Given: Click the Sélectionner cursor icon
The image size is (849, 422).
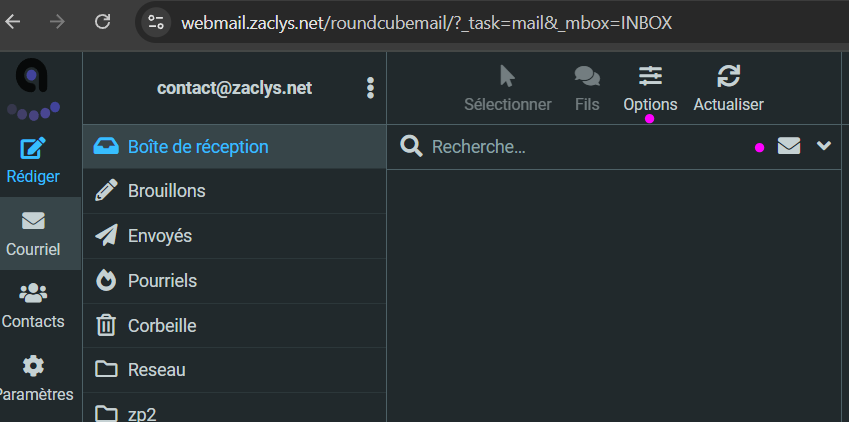Looking at the screenshot, I should [x=507, y=77].
